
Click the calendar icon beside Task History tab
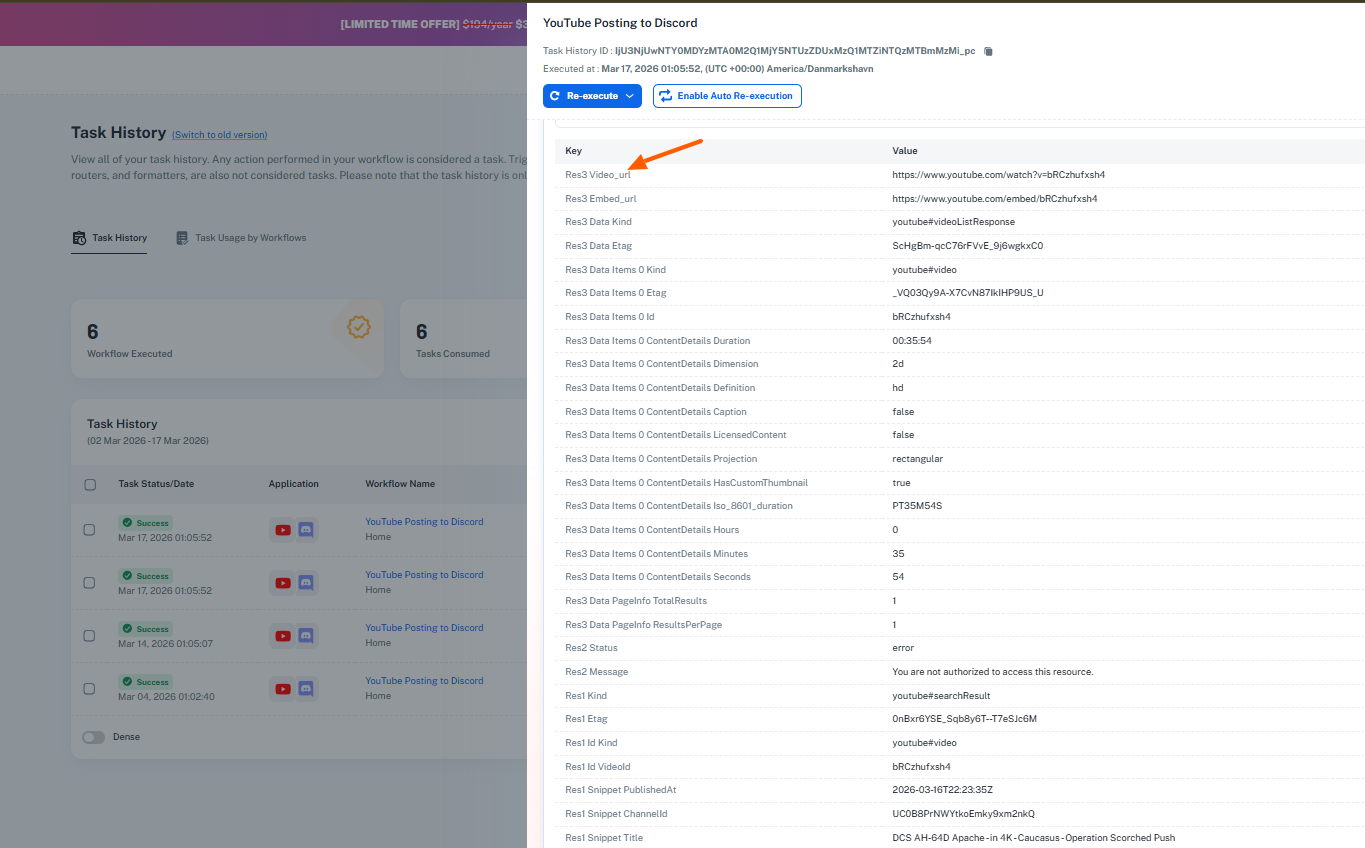click(80, 238)
